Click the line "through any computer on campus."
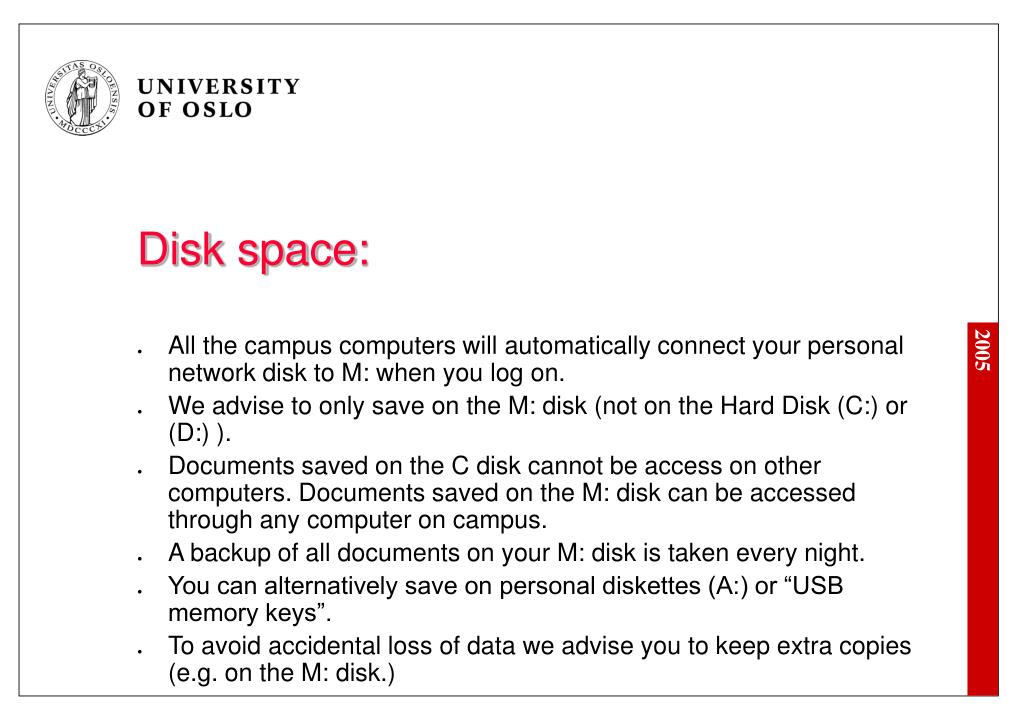Screen dimensions: 1024x720 (x=357, y=520)
